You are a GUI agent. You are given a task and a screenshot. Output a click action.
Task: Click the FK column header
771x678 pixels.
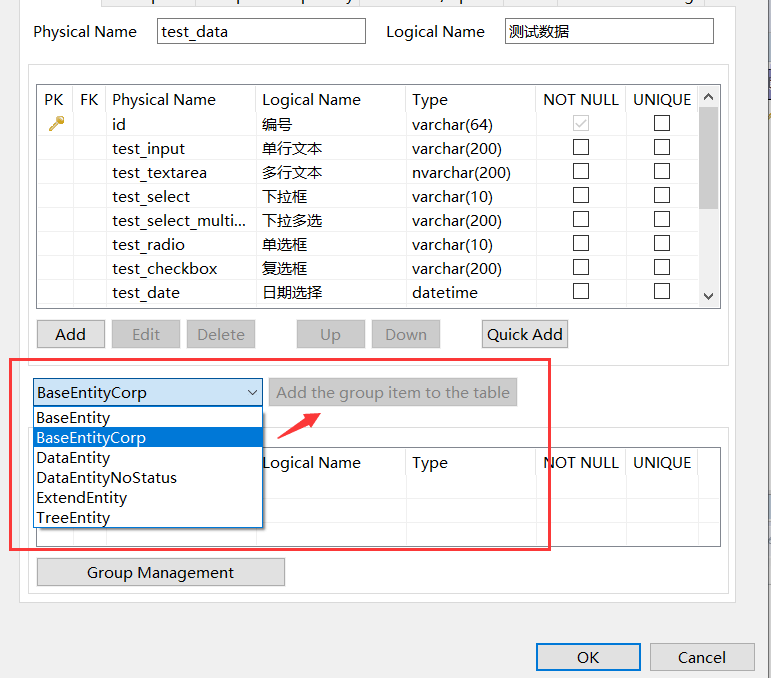coord(89,99)
